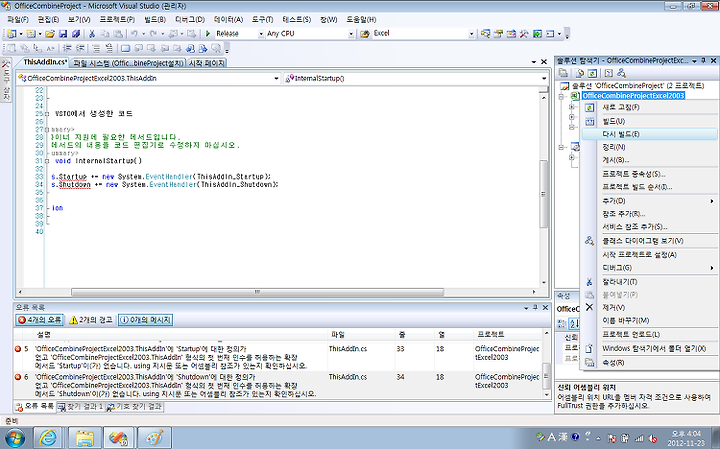Click the Paste toolbar icon
Screen dimensions: 720x449
118,34
